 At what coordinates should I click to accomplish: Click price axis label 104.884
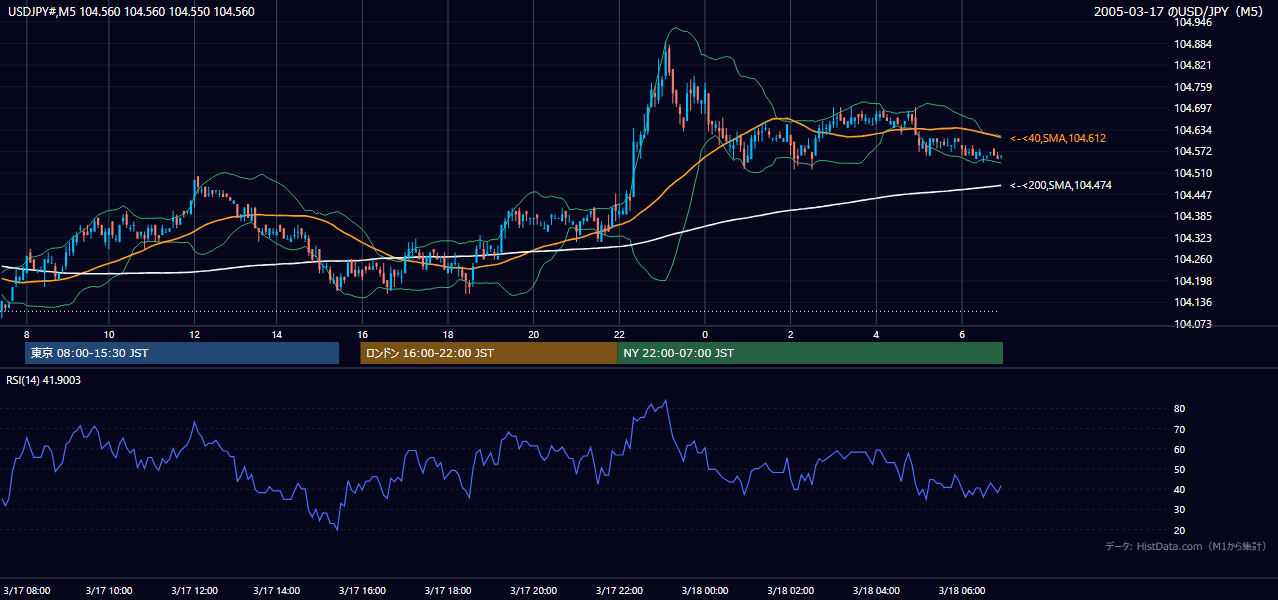pyautogui.click(x=1192, y=44)
